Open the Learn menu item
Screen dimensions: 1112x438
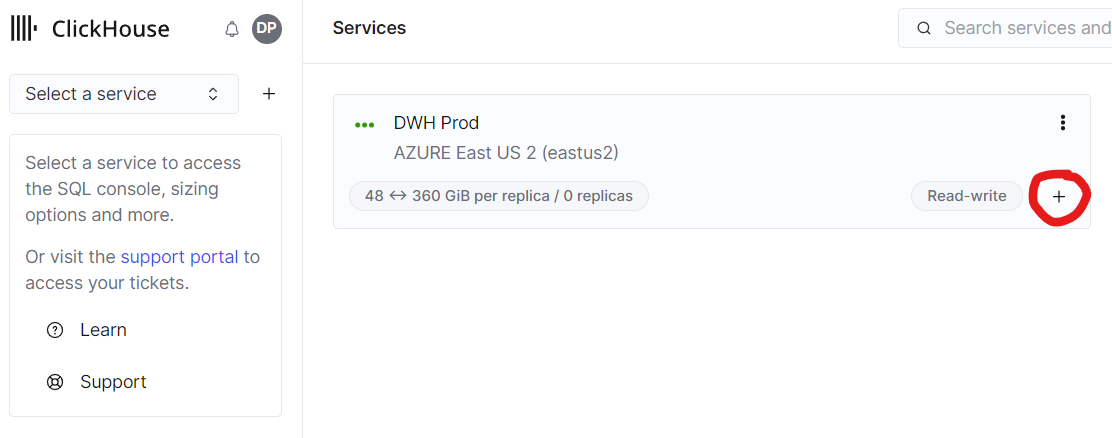(103, 330)
